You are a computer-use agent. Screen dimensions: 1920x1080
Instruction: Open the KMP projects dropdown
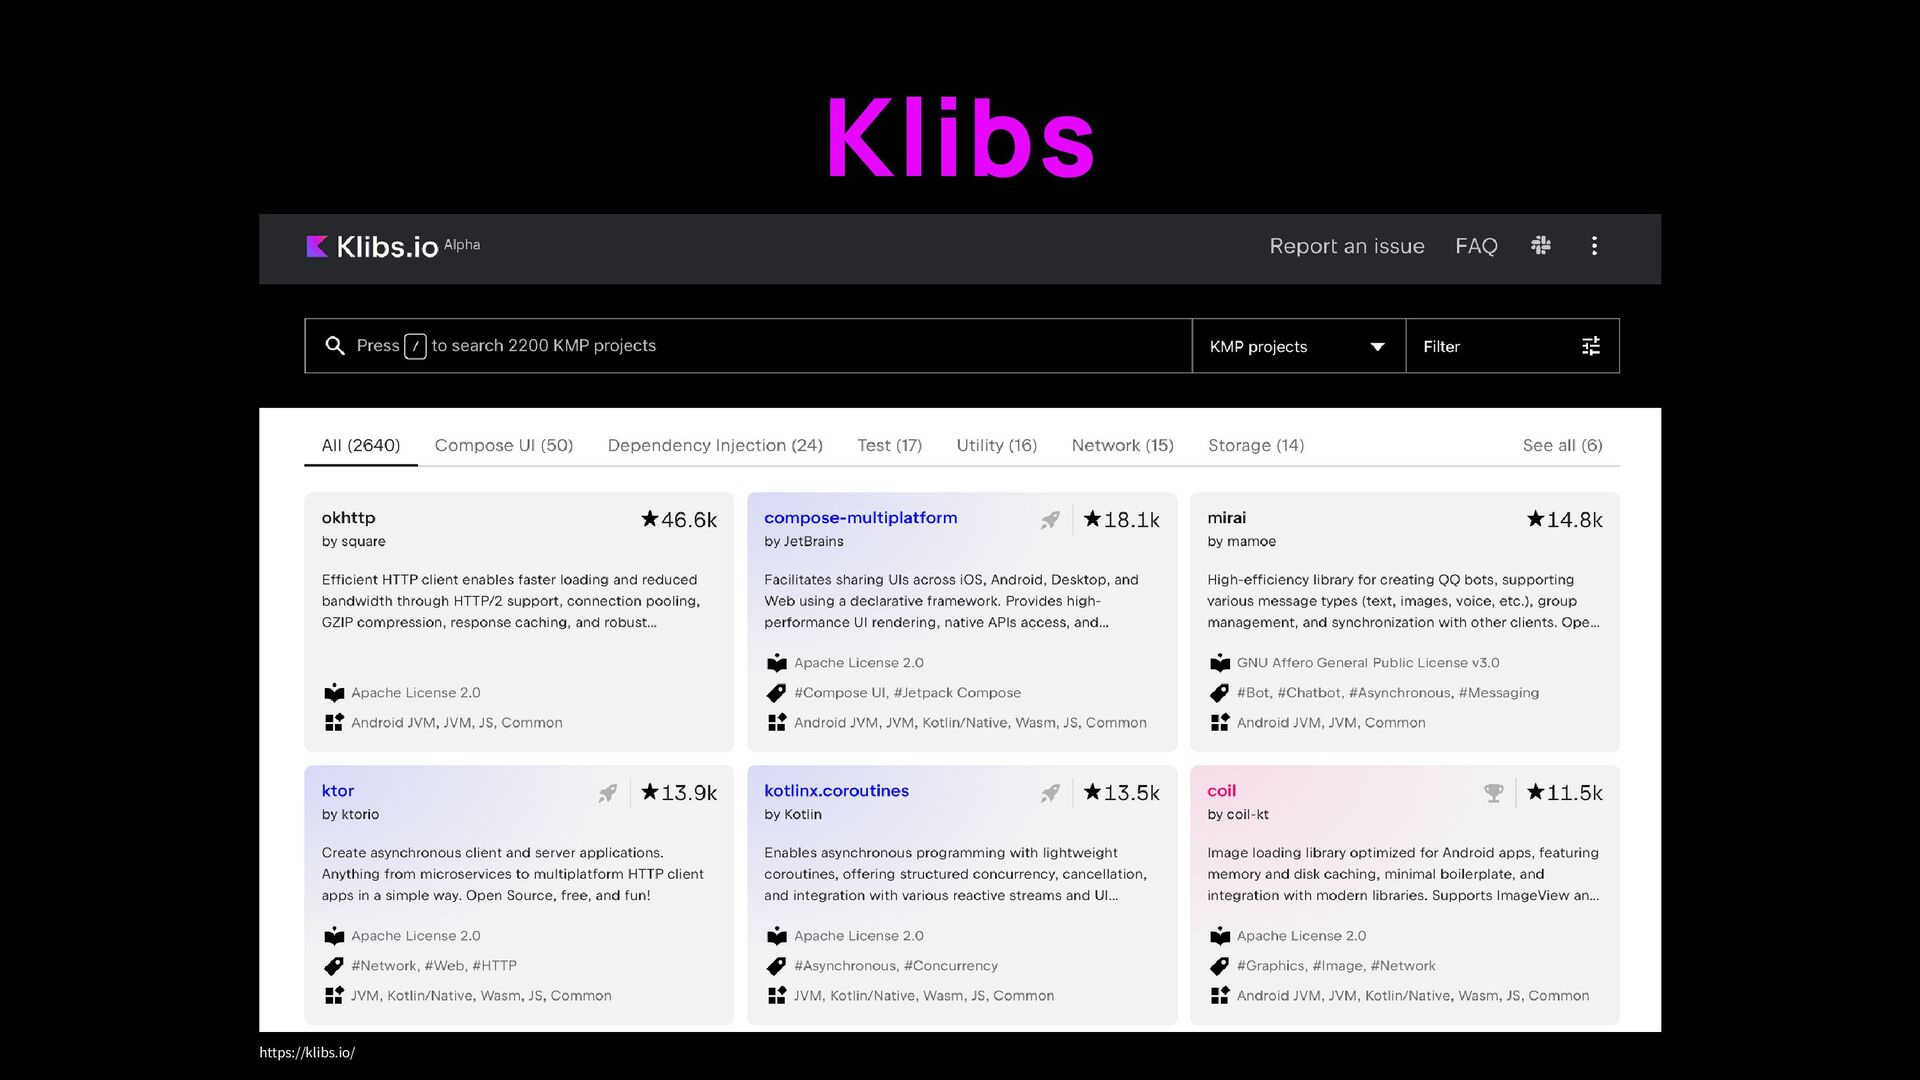[1298, 346]
